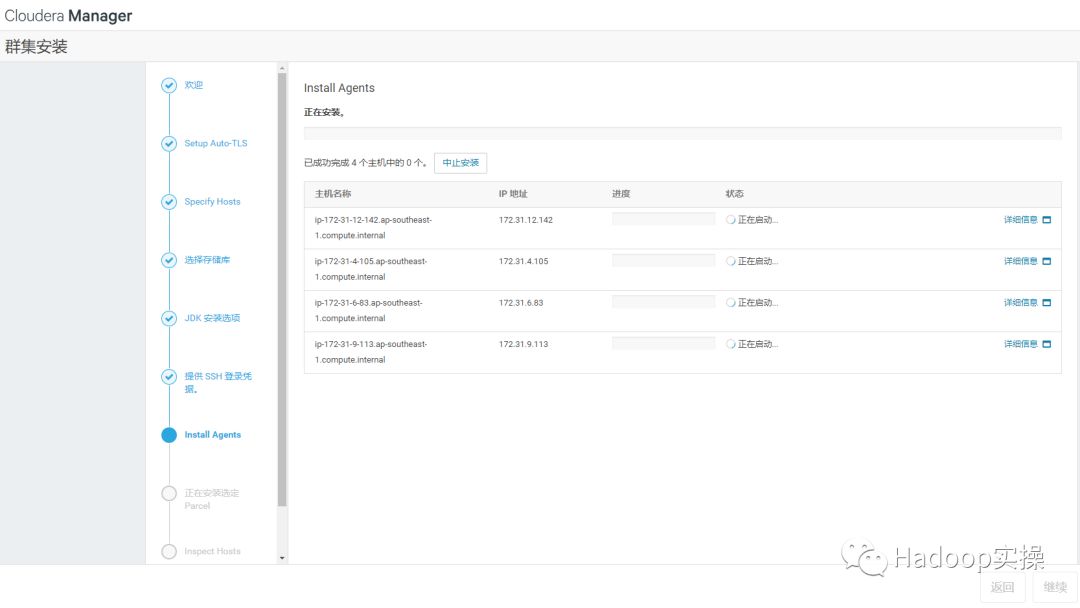Select hostname ip-172-31-12-142.ap-southeast-1.compute.internal
Viewport: 1080px width, 608px height.
pos(373,228)
